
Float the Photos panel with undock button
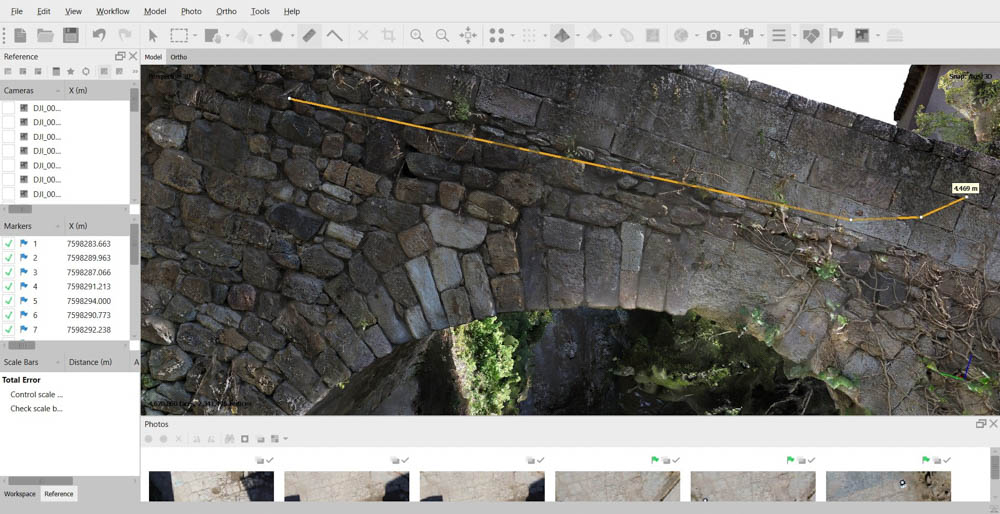point(981,423)
